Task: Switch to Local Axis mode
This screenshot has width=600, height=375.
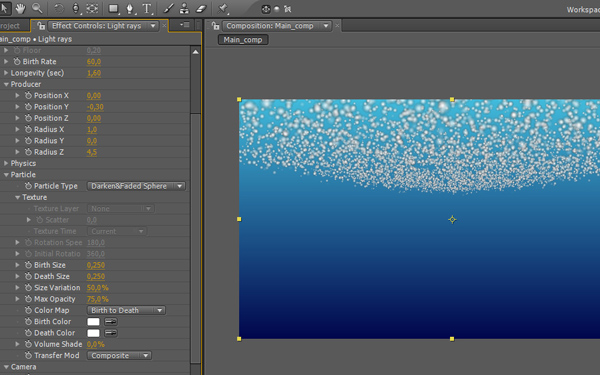Action: [266, 9]
